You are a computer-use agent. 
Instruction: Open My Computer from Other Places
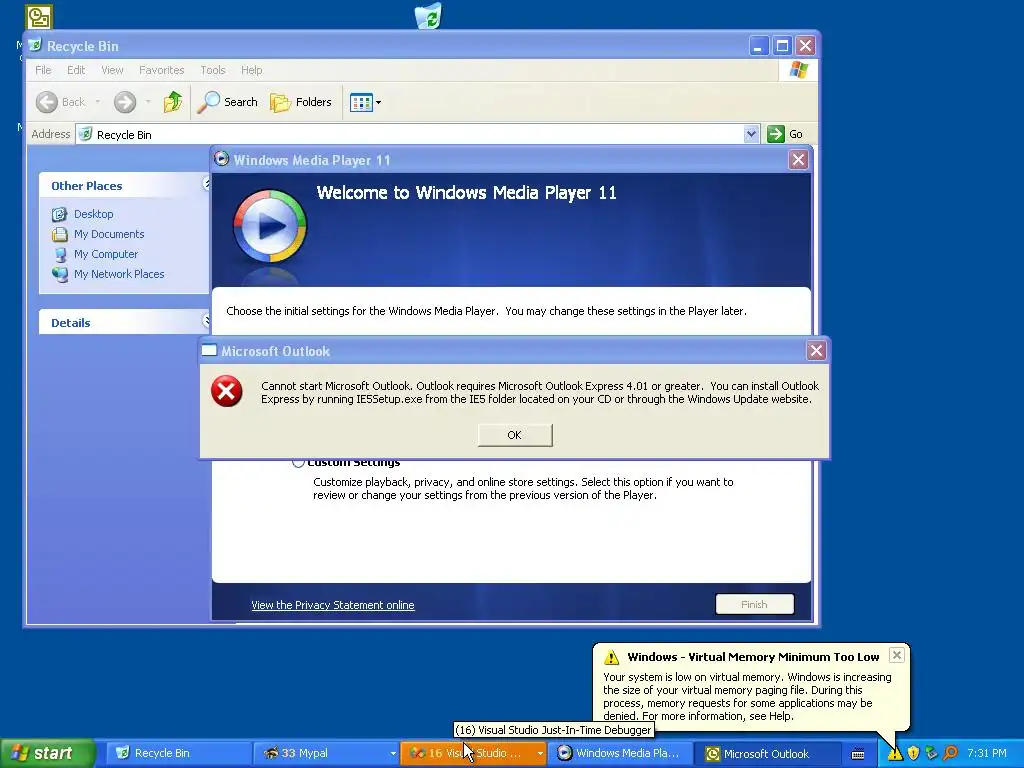(106, 254)
